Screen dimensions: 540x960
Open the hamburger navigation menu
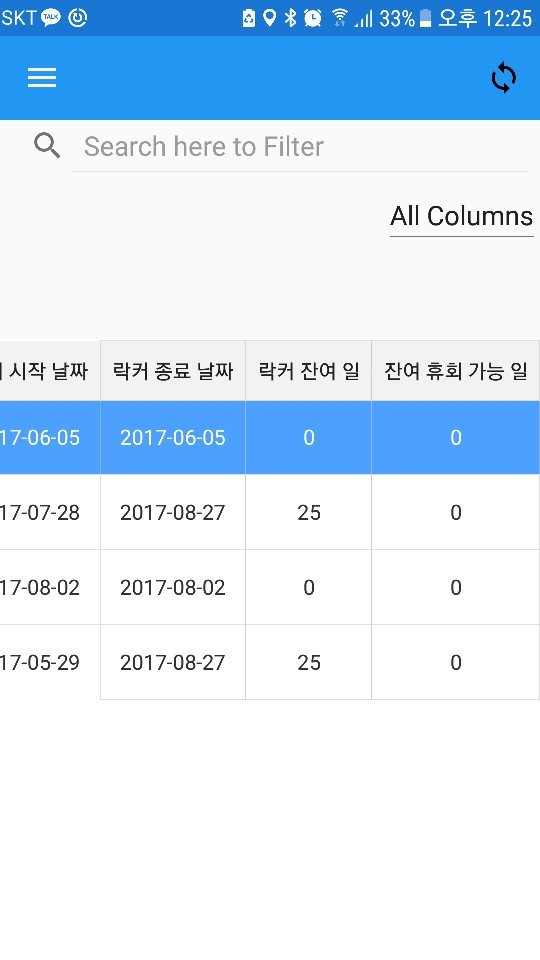[42, 78]
